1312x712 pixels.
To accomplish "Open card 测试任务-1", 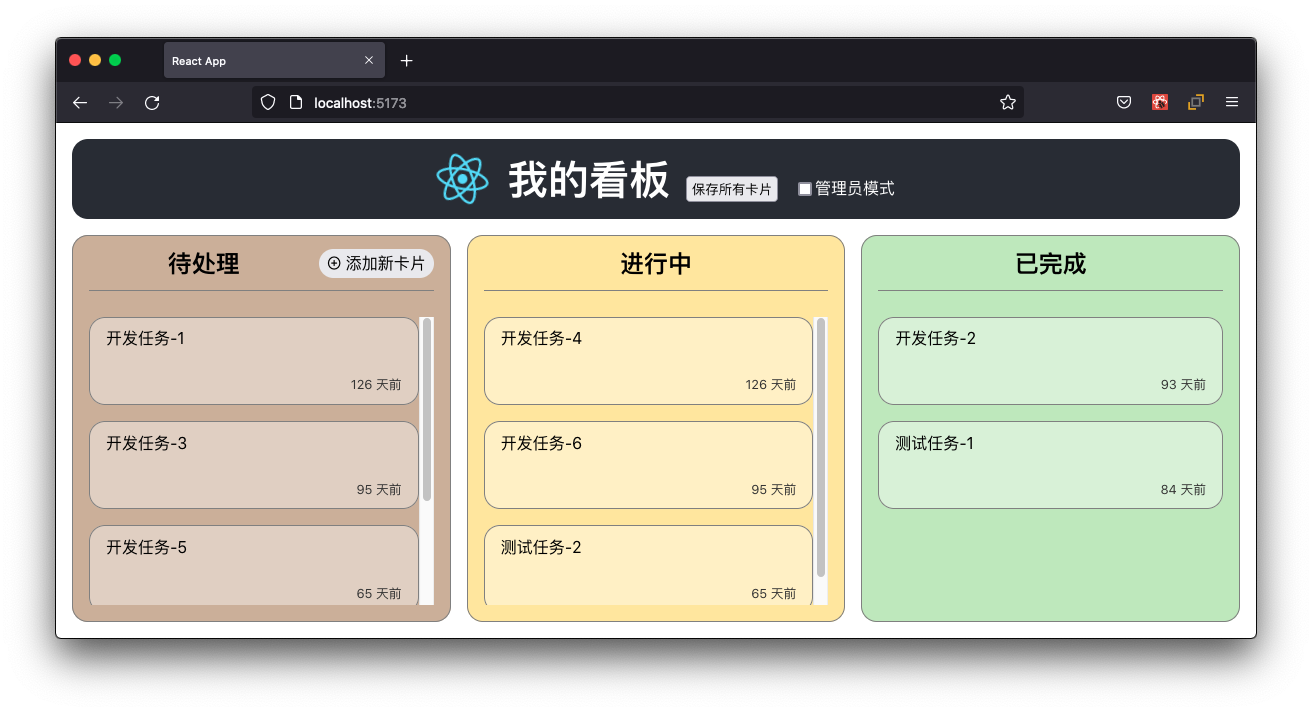I will coord(1050,465).
